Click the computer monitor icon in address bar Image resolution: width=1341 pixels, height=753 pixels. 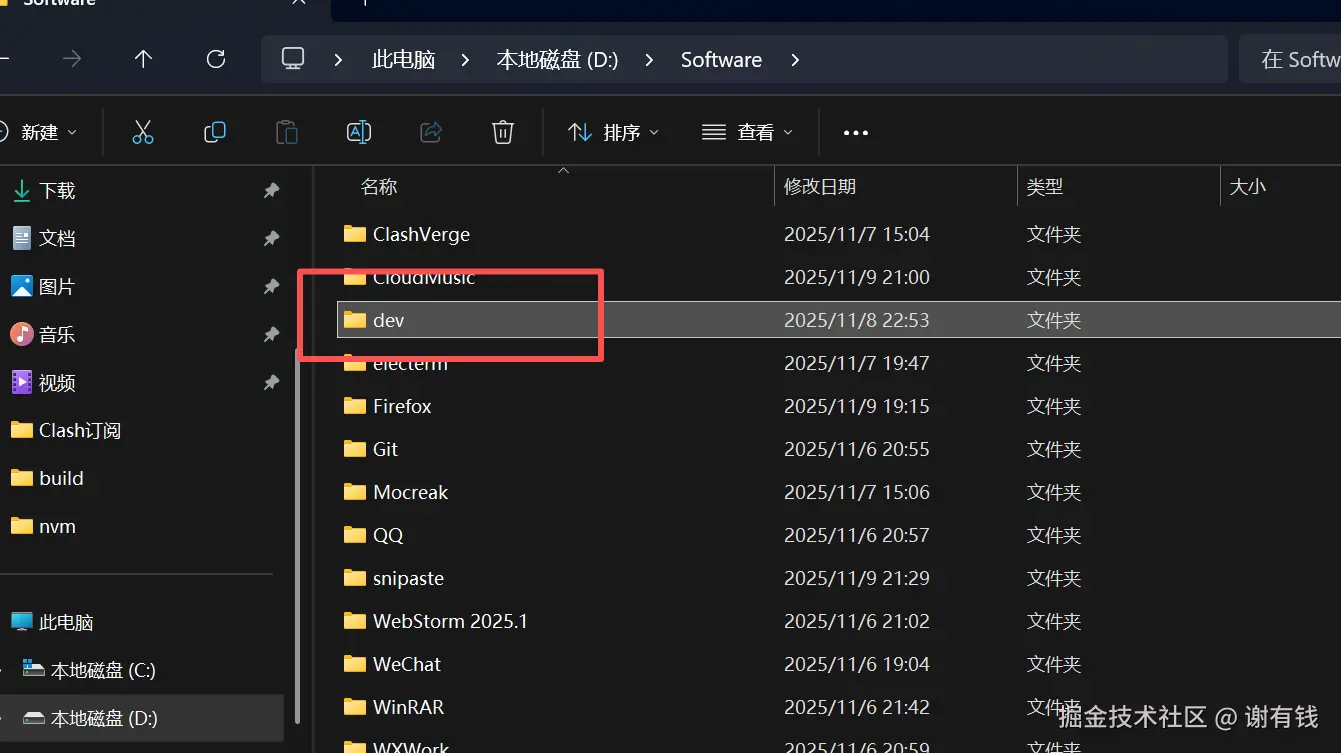(x=293, y=59)
